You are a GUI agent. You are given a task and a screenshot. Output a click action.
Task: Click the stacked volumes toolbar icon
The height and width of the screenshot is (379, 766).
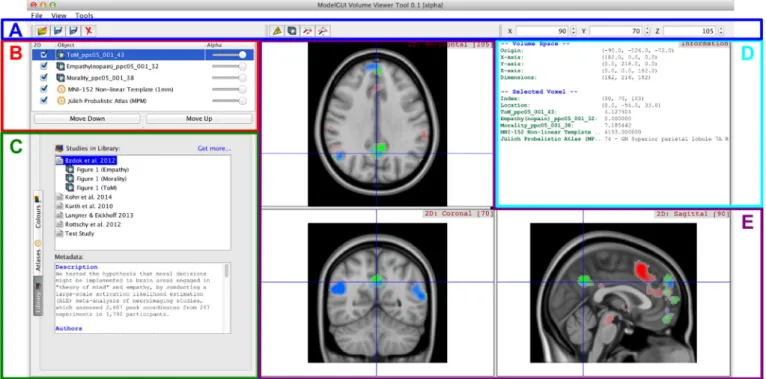[292, 31]
